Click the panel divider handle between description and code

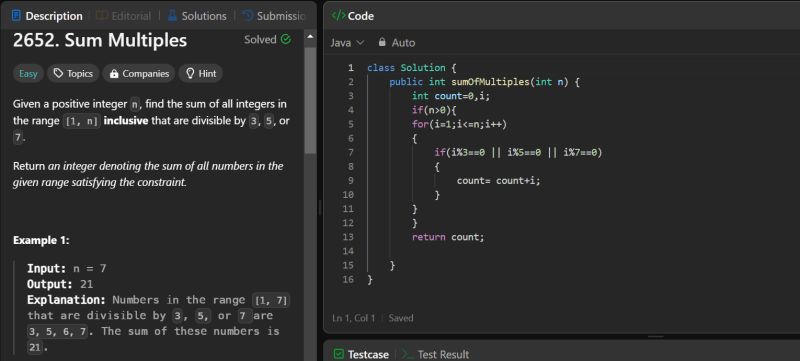320,207
